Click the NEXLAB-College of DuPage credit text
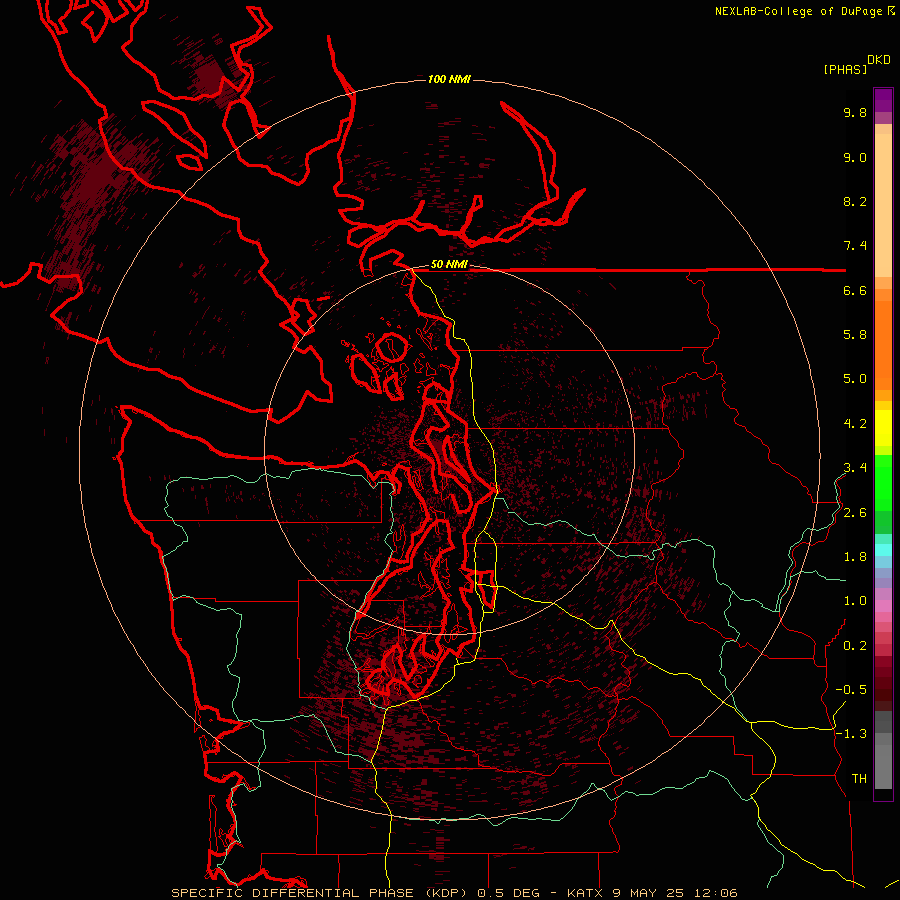The image size is (900, 900). pos(800,11)
